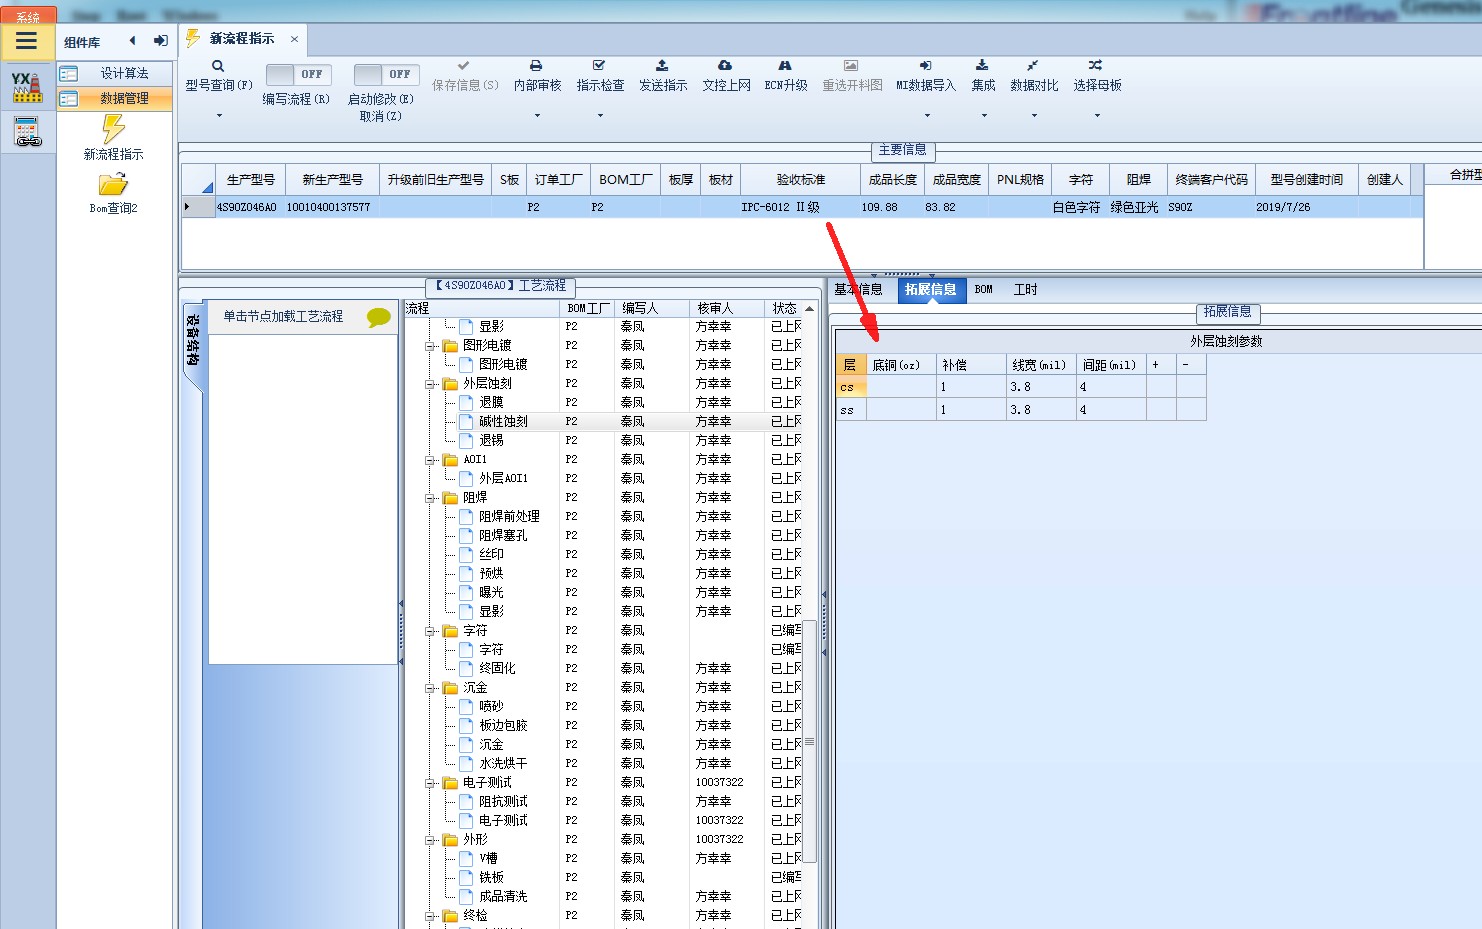Open the hamburger main menu

coord(27,41)
